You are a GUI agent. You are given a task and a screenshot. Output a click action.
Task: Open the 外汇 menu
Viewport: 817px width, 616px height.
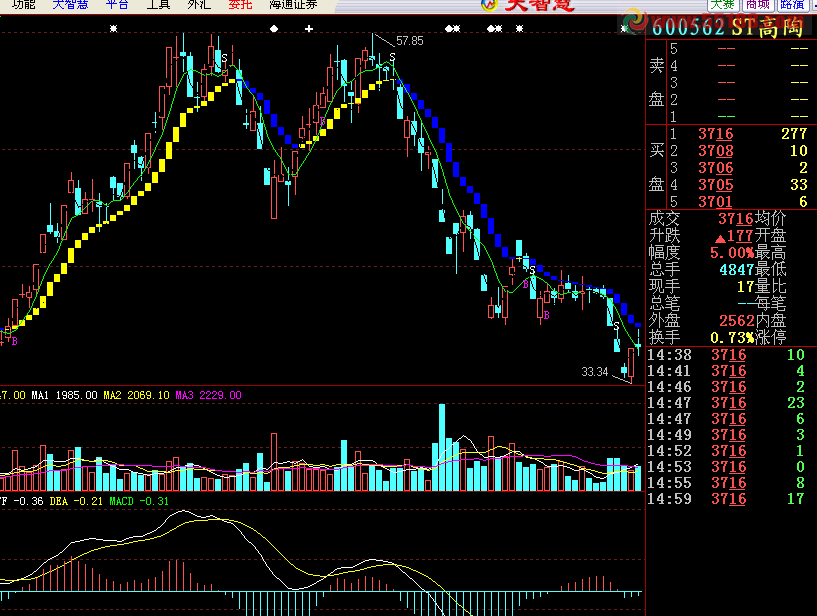tap(199, 5)
